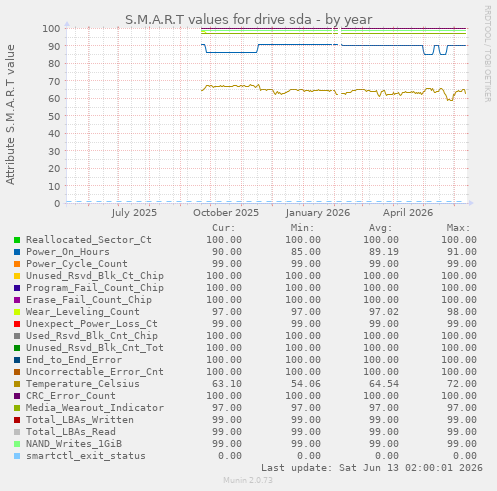497x491 pixels.
Task: Select the Uncorrectable_Error_Cnt label
Action: [x=95, y=372]
